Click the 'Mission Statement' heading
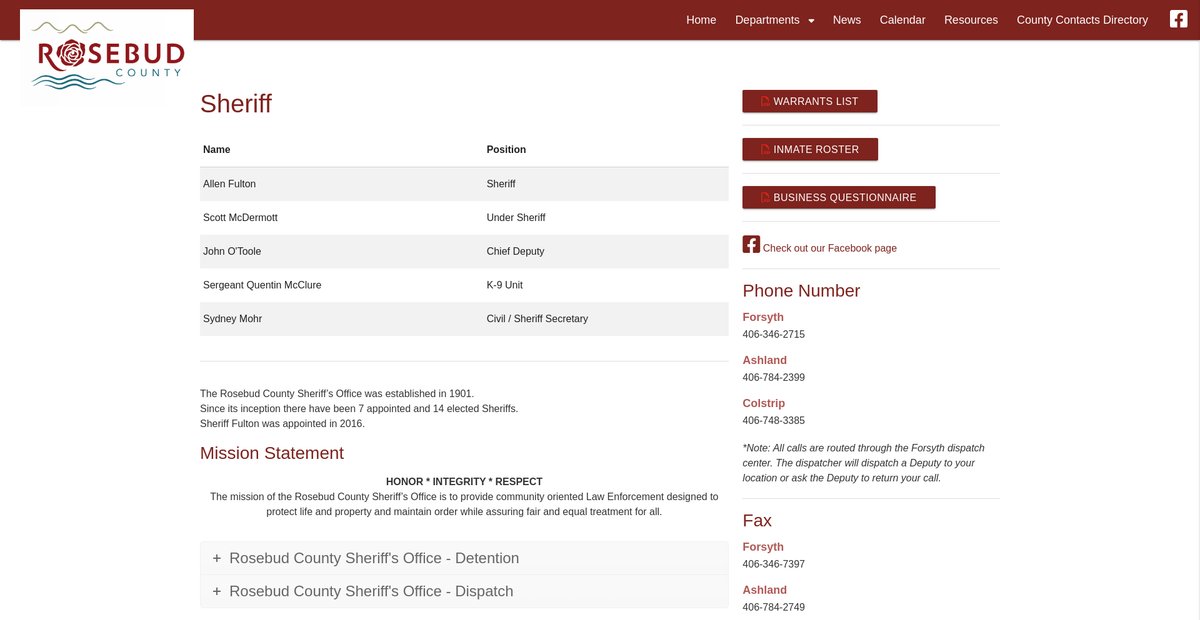 click(x=272, y=453)
